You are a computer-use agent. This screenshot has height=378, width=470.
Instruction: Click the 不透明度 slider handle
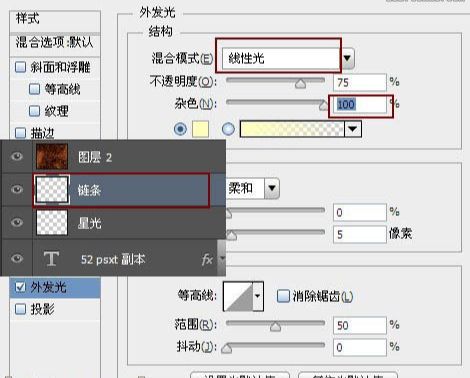tap(301, 83)
